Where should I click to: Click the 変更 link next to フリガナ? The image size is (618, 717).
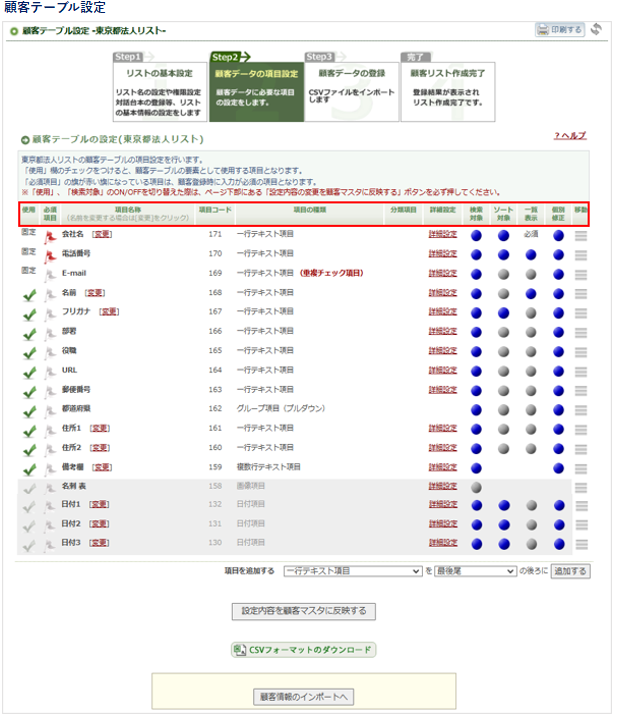[x=109, y=312]
